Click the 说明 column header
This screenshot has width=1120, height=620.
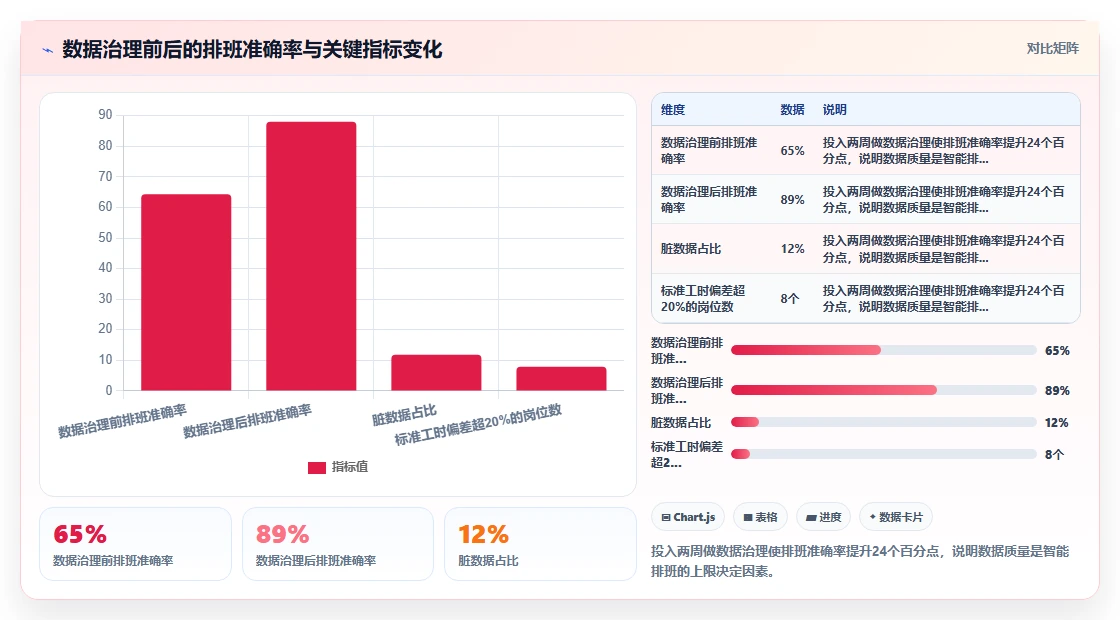click(x=834, y=110)
